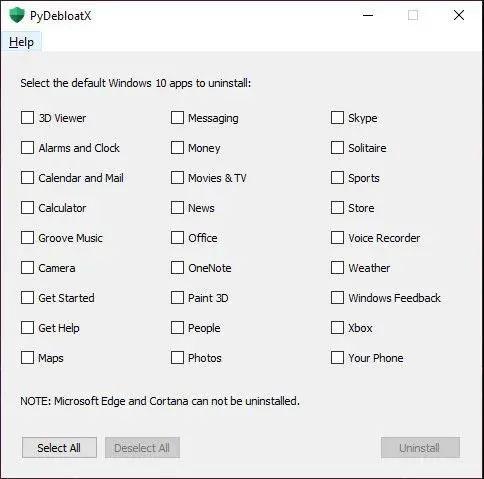Check the Skype checkbox

[x=337, y=118]
